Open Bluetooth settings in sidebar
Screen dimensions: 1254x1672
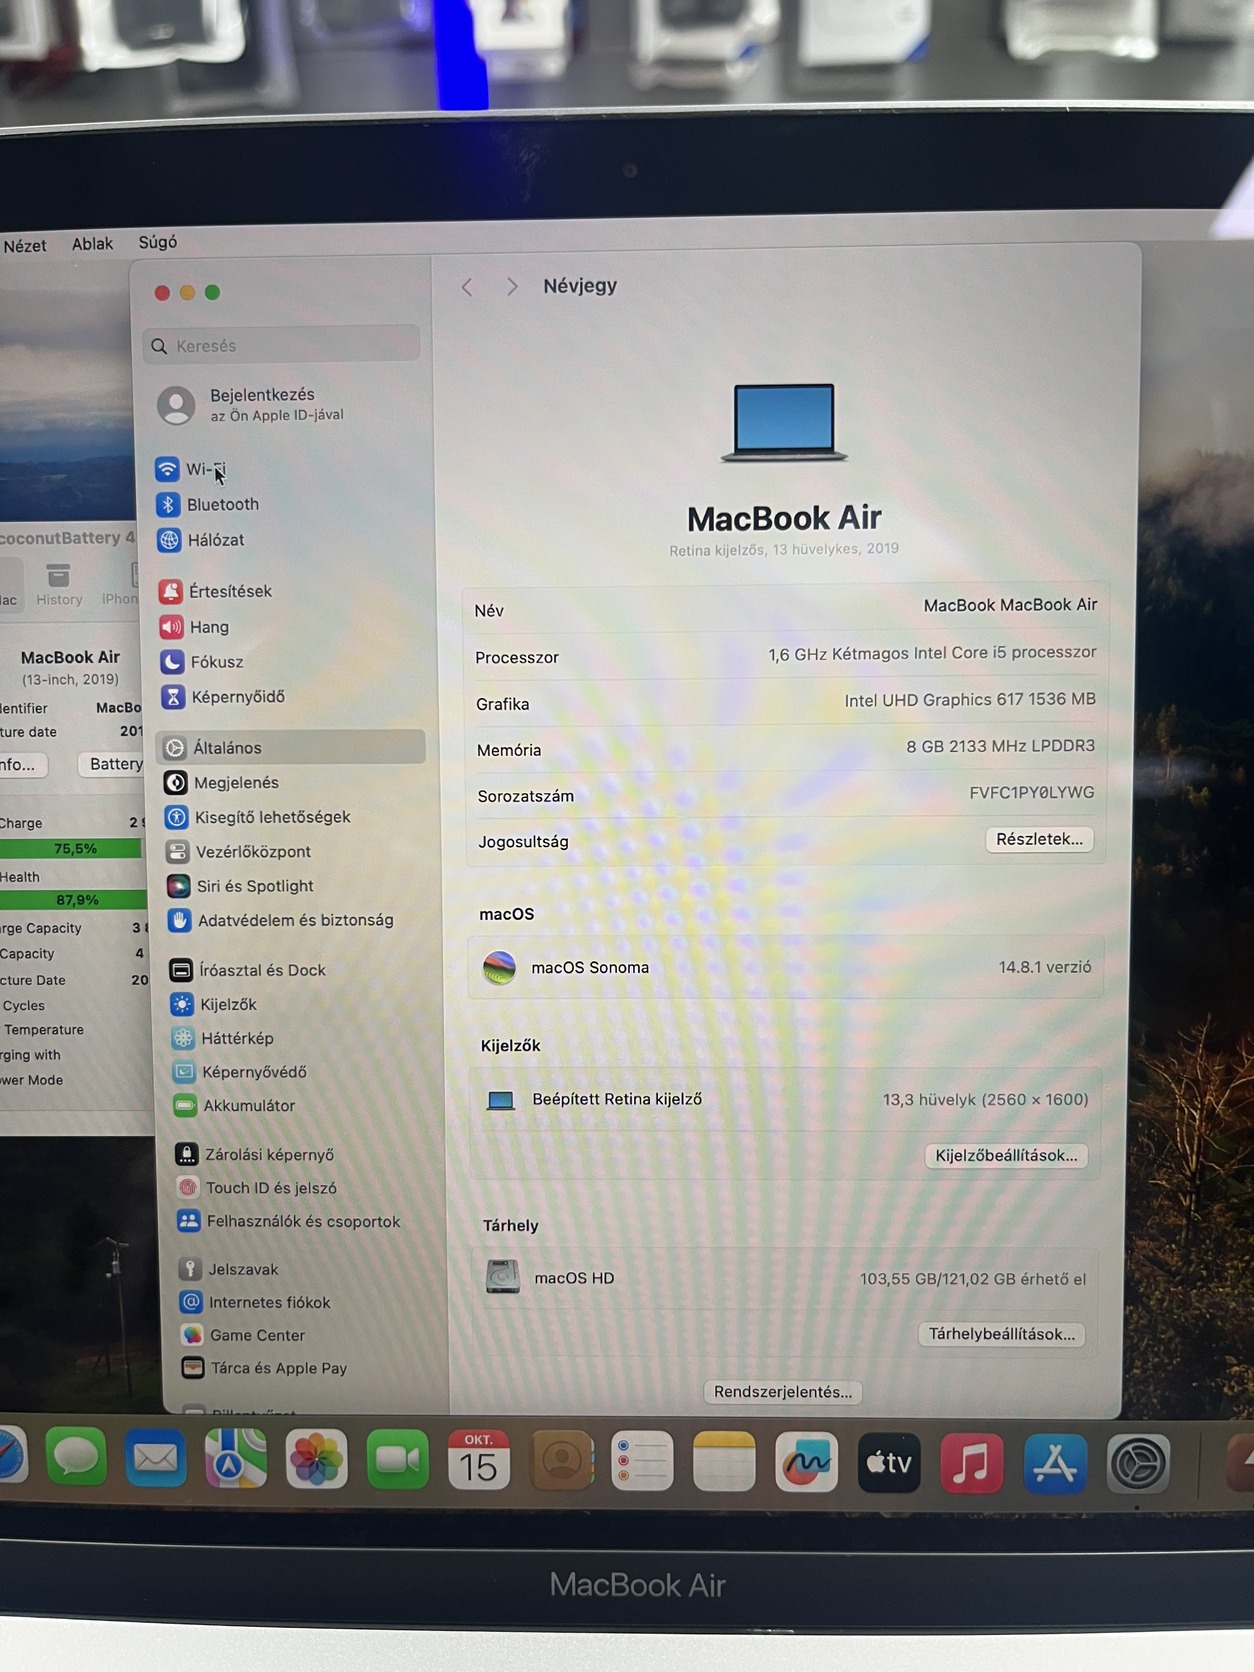(x=207, y=504)
